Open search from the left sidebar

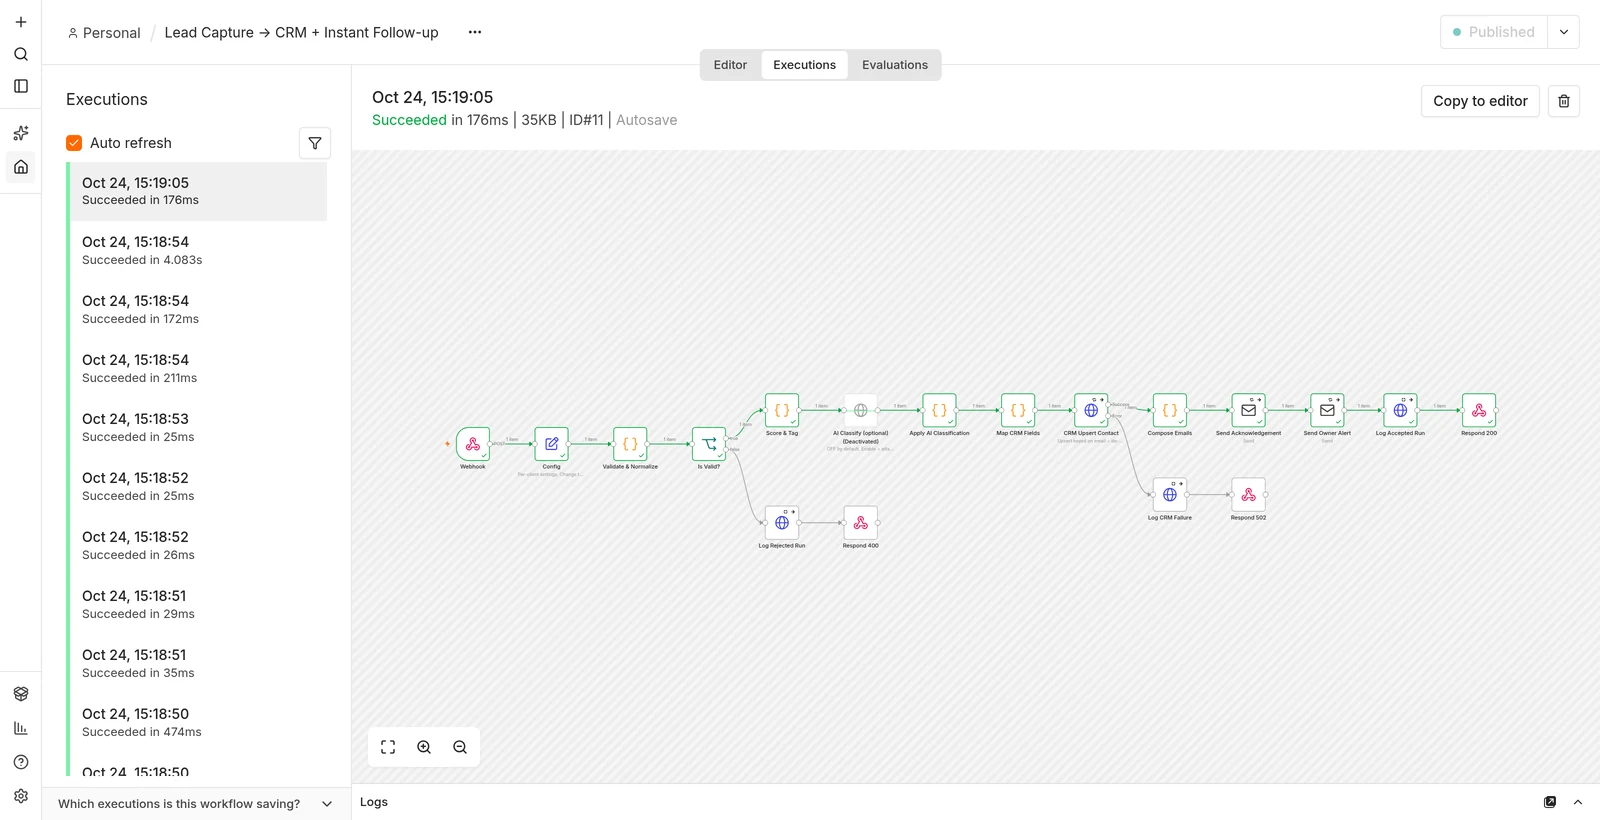click(x=21, y=54)
